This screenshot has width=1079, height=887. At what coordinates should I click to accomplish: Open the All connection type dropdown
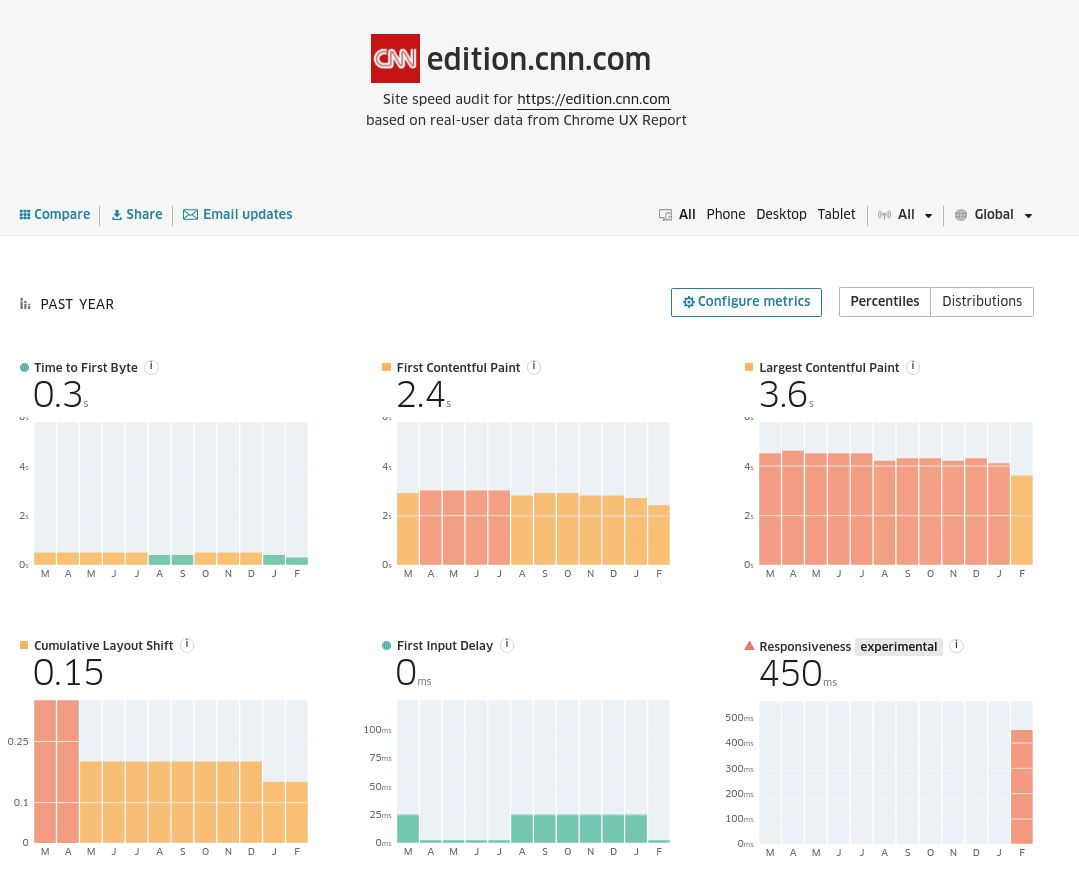[x=915, y=215]
